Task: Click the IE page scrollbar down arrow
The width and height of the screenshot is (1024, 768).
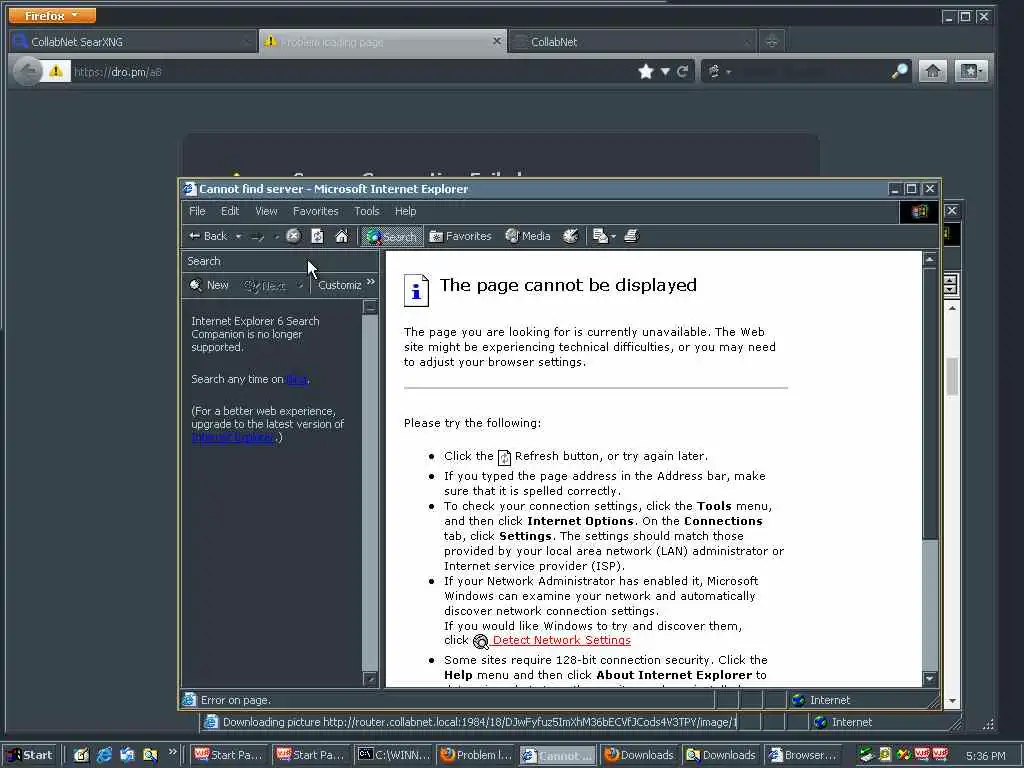Action: tap(930, 679)
